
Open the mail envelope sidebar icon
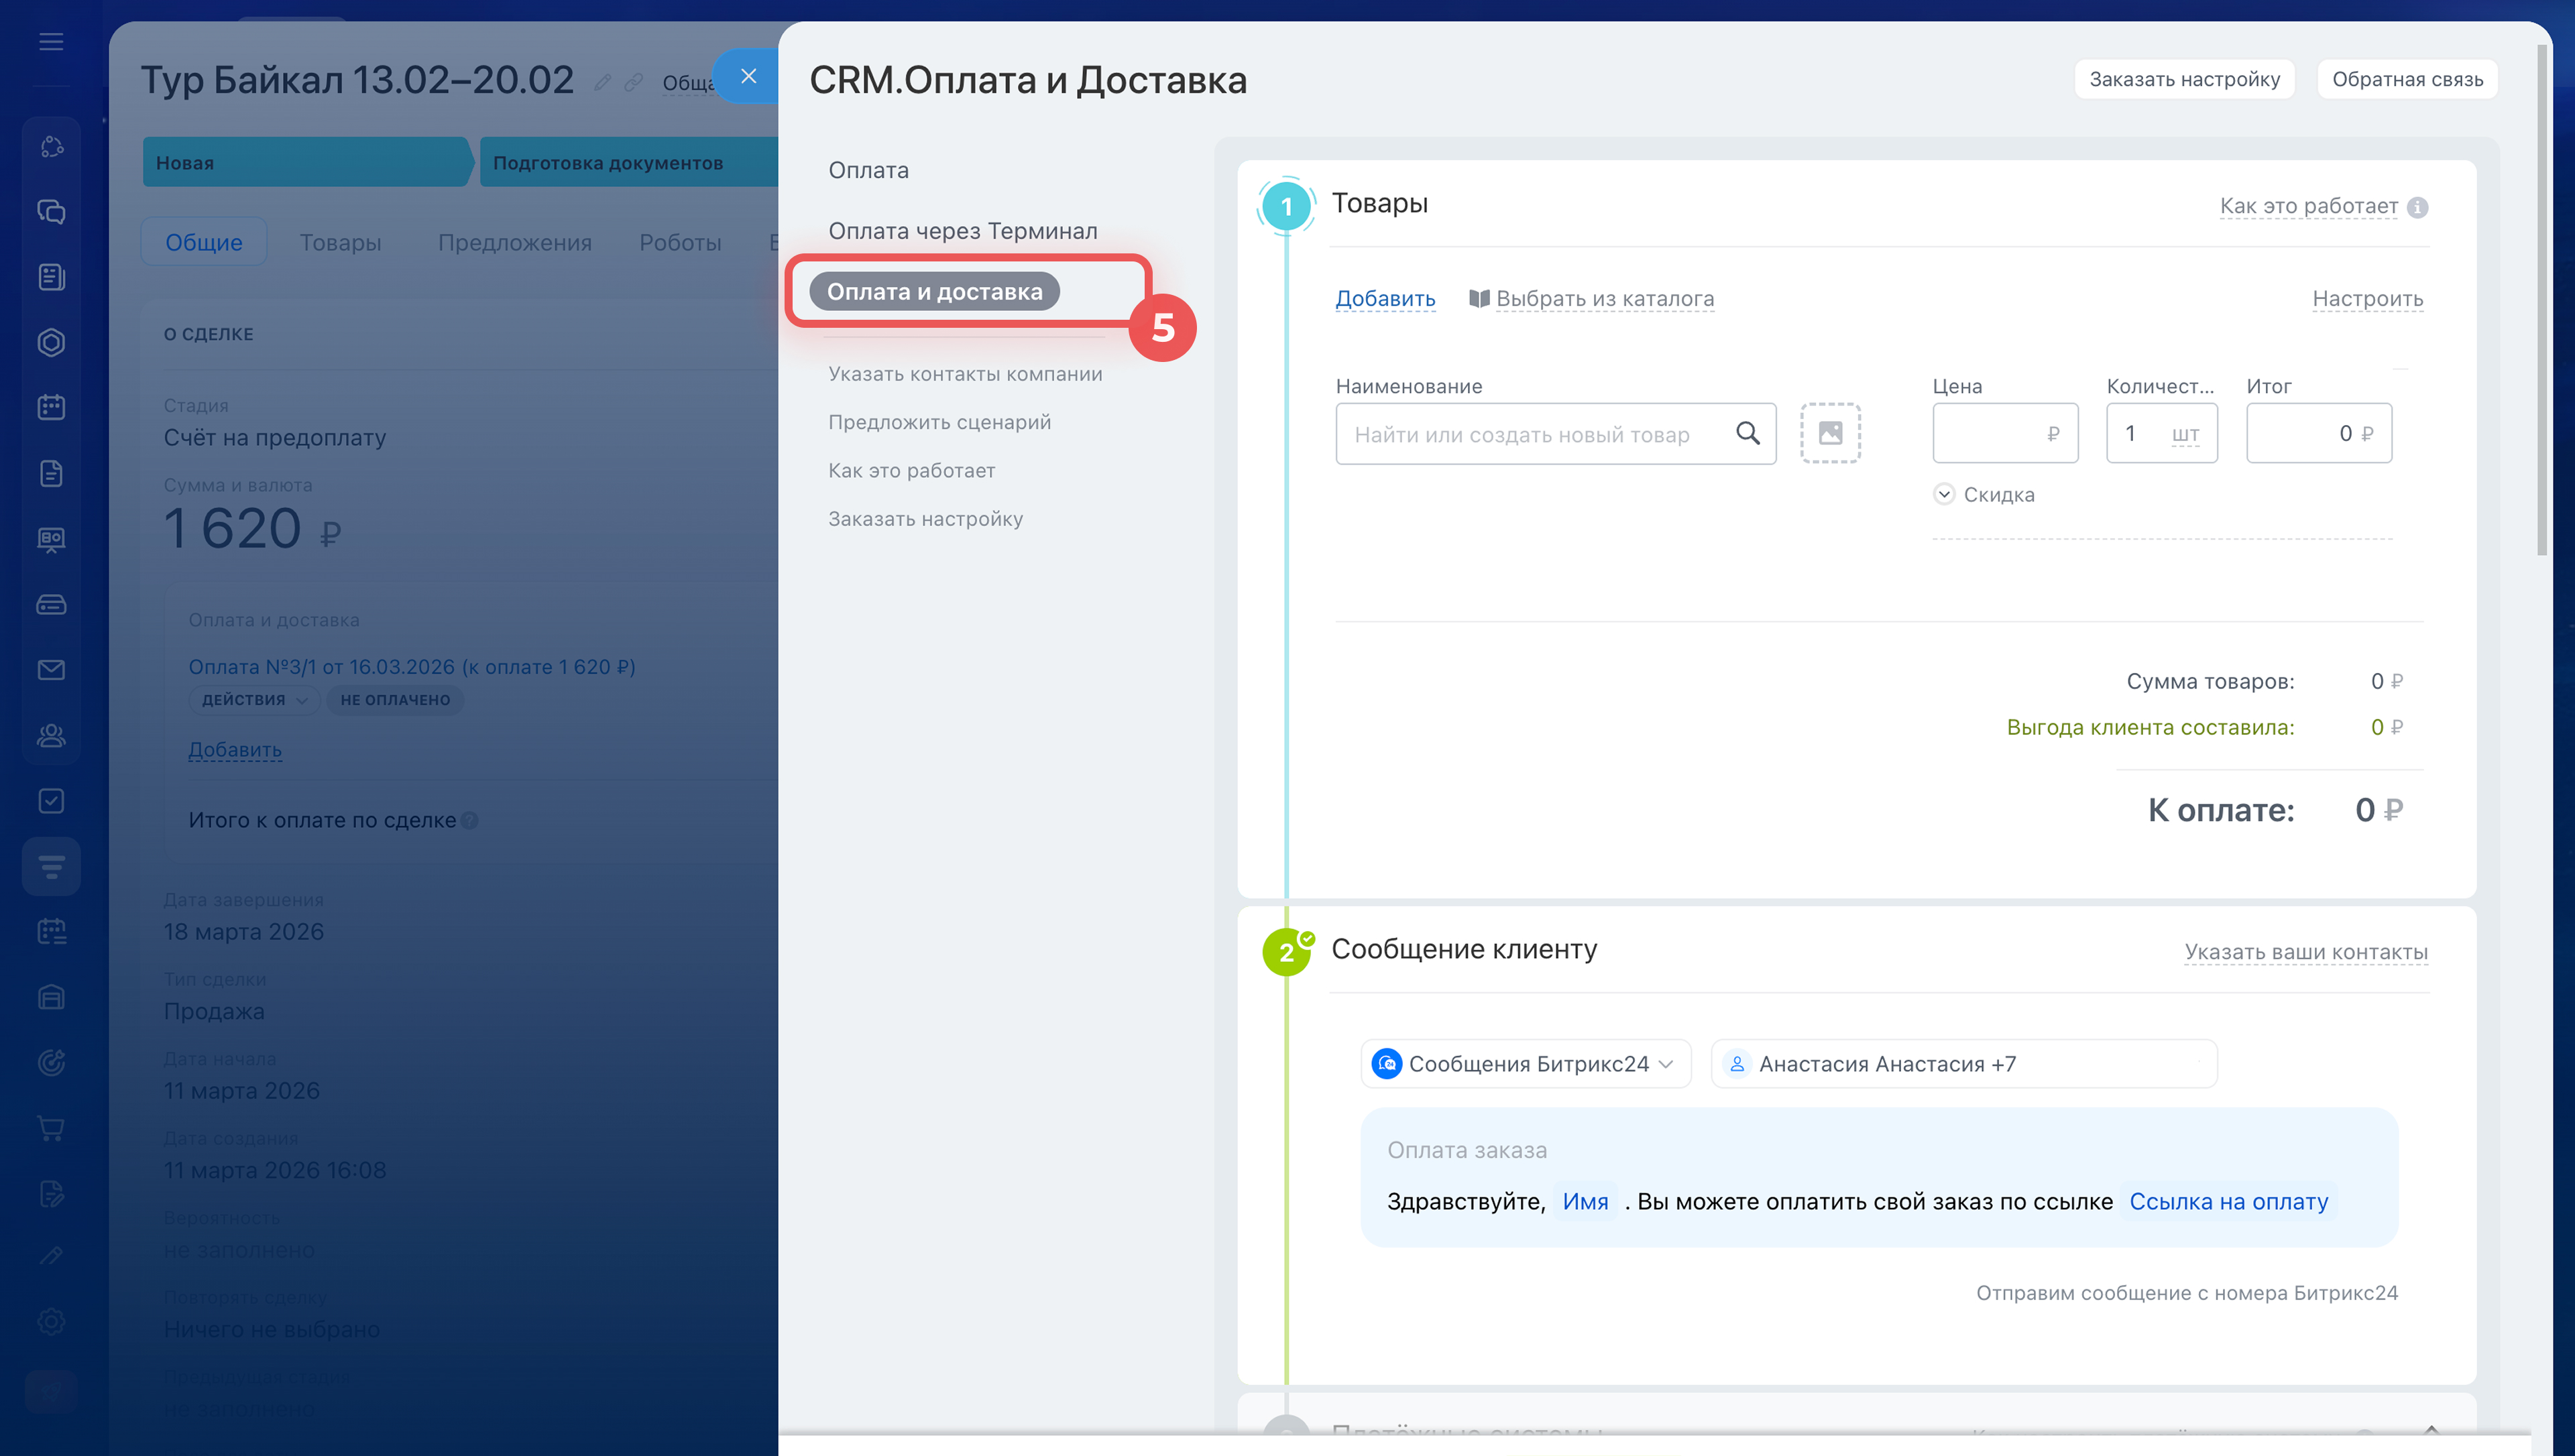pos(51,670)
